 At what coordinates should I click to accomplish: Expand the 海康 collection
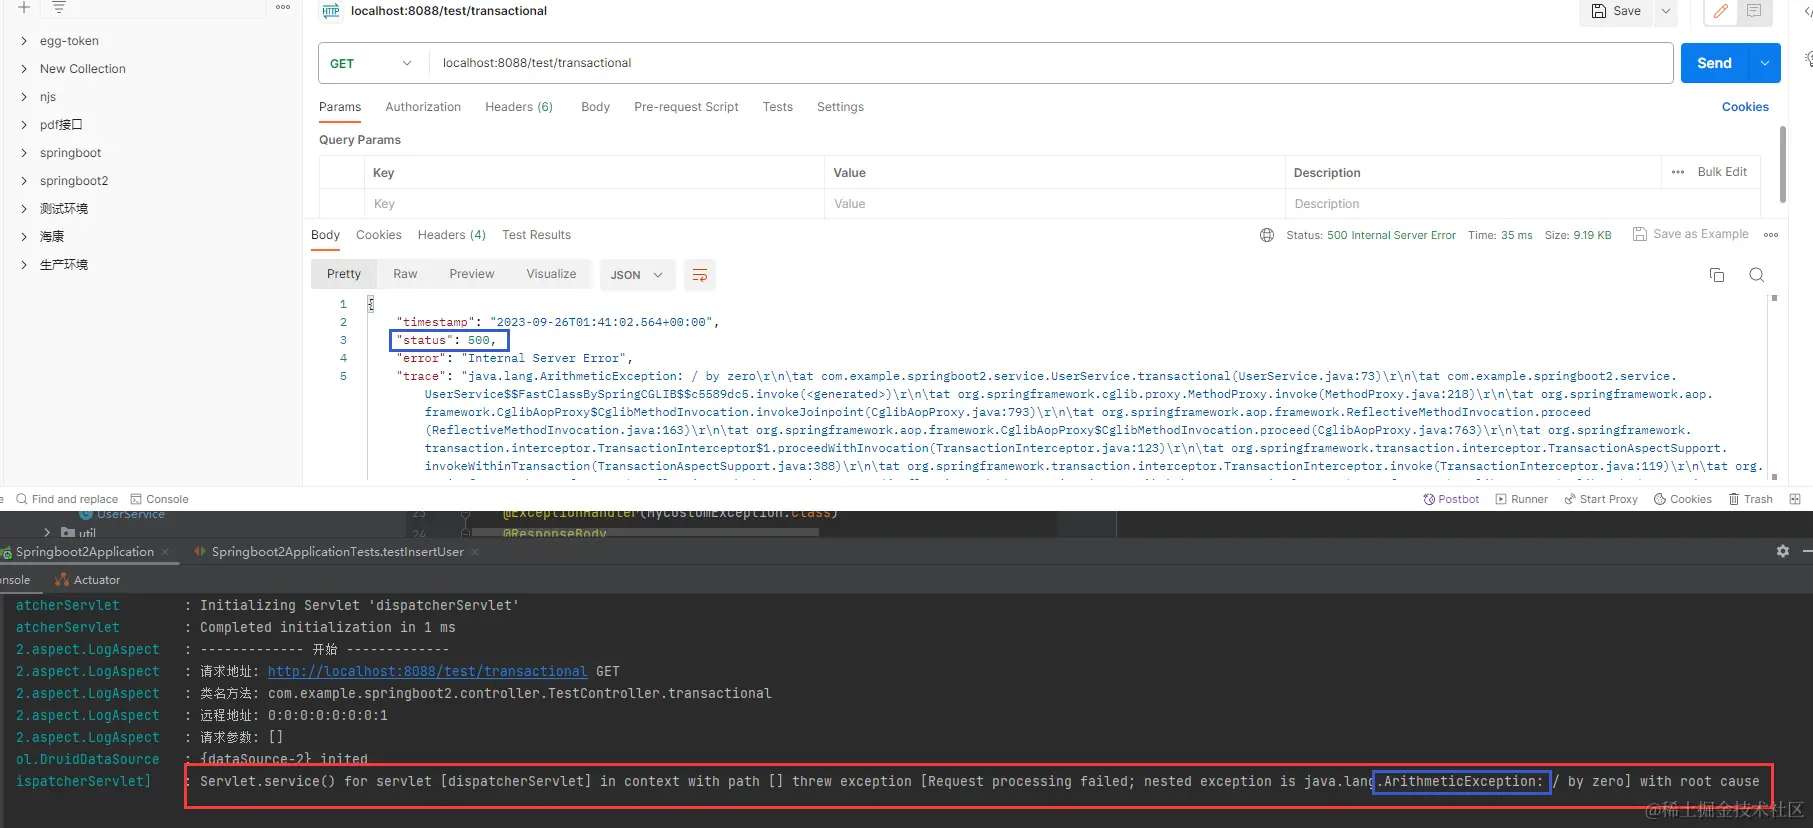pyautogui.click(x=24, y=237)
